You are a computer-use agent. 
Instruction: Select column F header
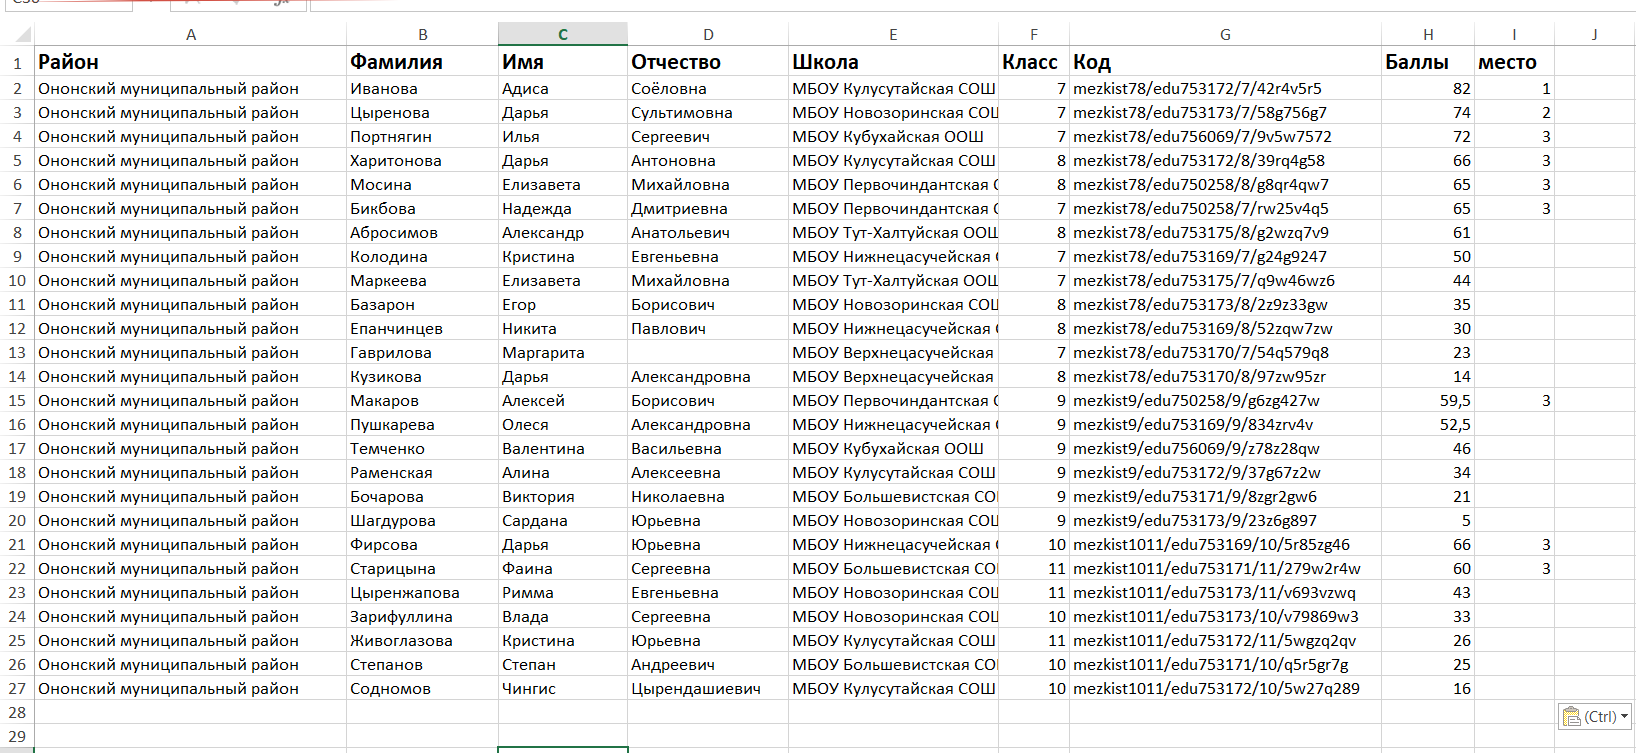click(1034, 34)
